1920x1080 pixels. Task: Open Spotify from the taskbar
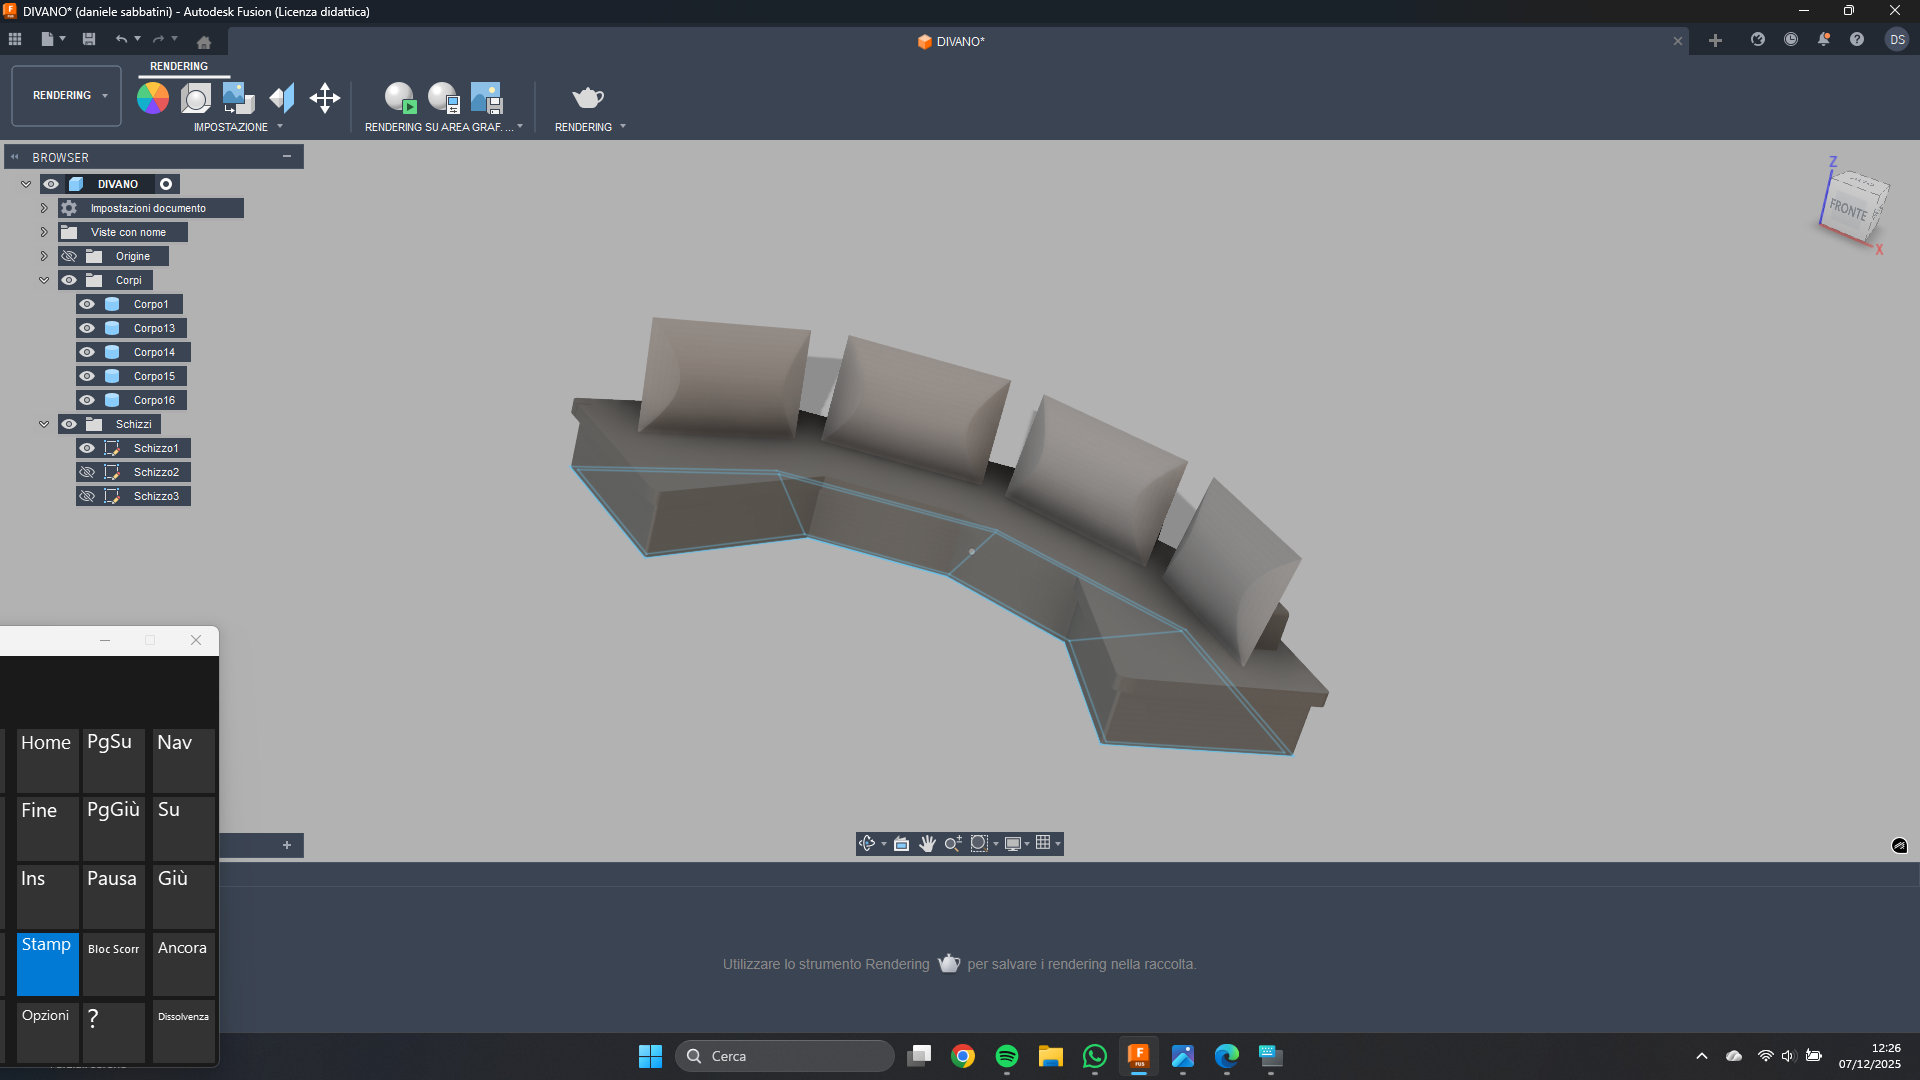click(x=1007, y=1056)
